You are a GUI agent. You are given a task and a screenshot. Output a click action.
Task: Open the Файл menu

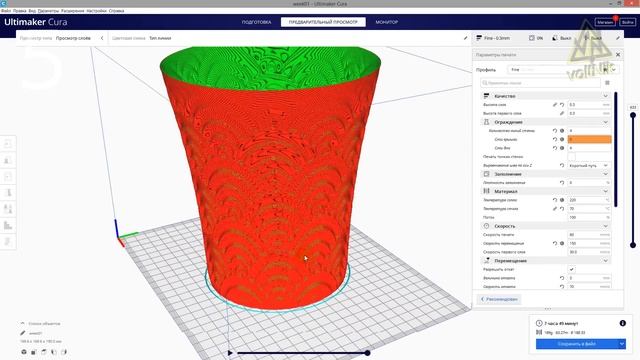click(6, 11)
